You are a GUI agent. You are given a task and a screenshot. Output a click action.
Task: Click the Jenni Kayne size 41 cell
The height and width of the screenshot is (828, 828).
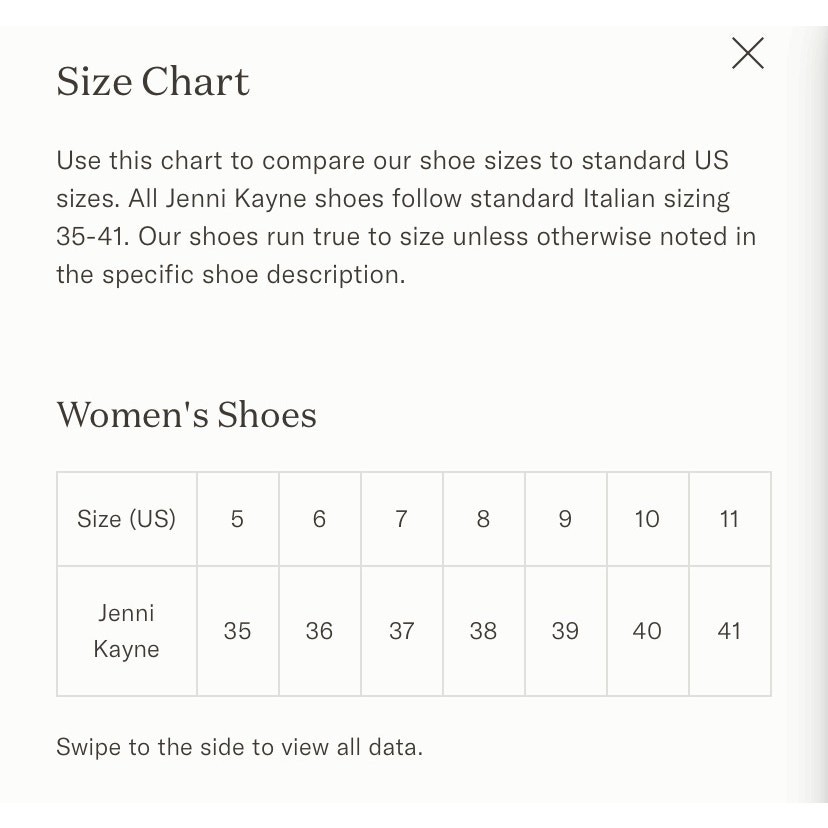coord(730,631)
